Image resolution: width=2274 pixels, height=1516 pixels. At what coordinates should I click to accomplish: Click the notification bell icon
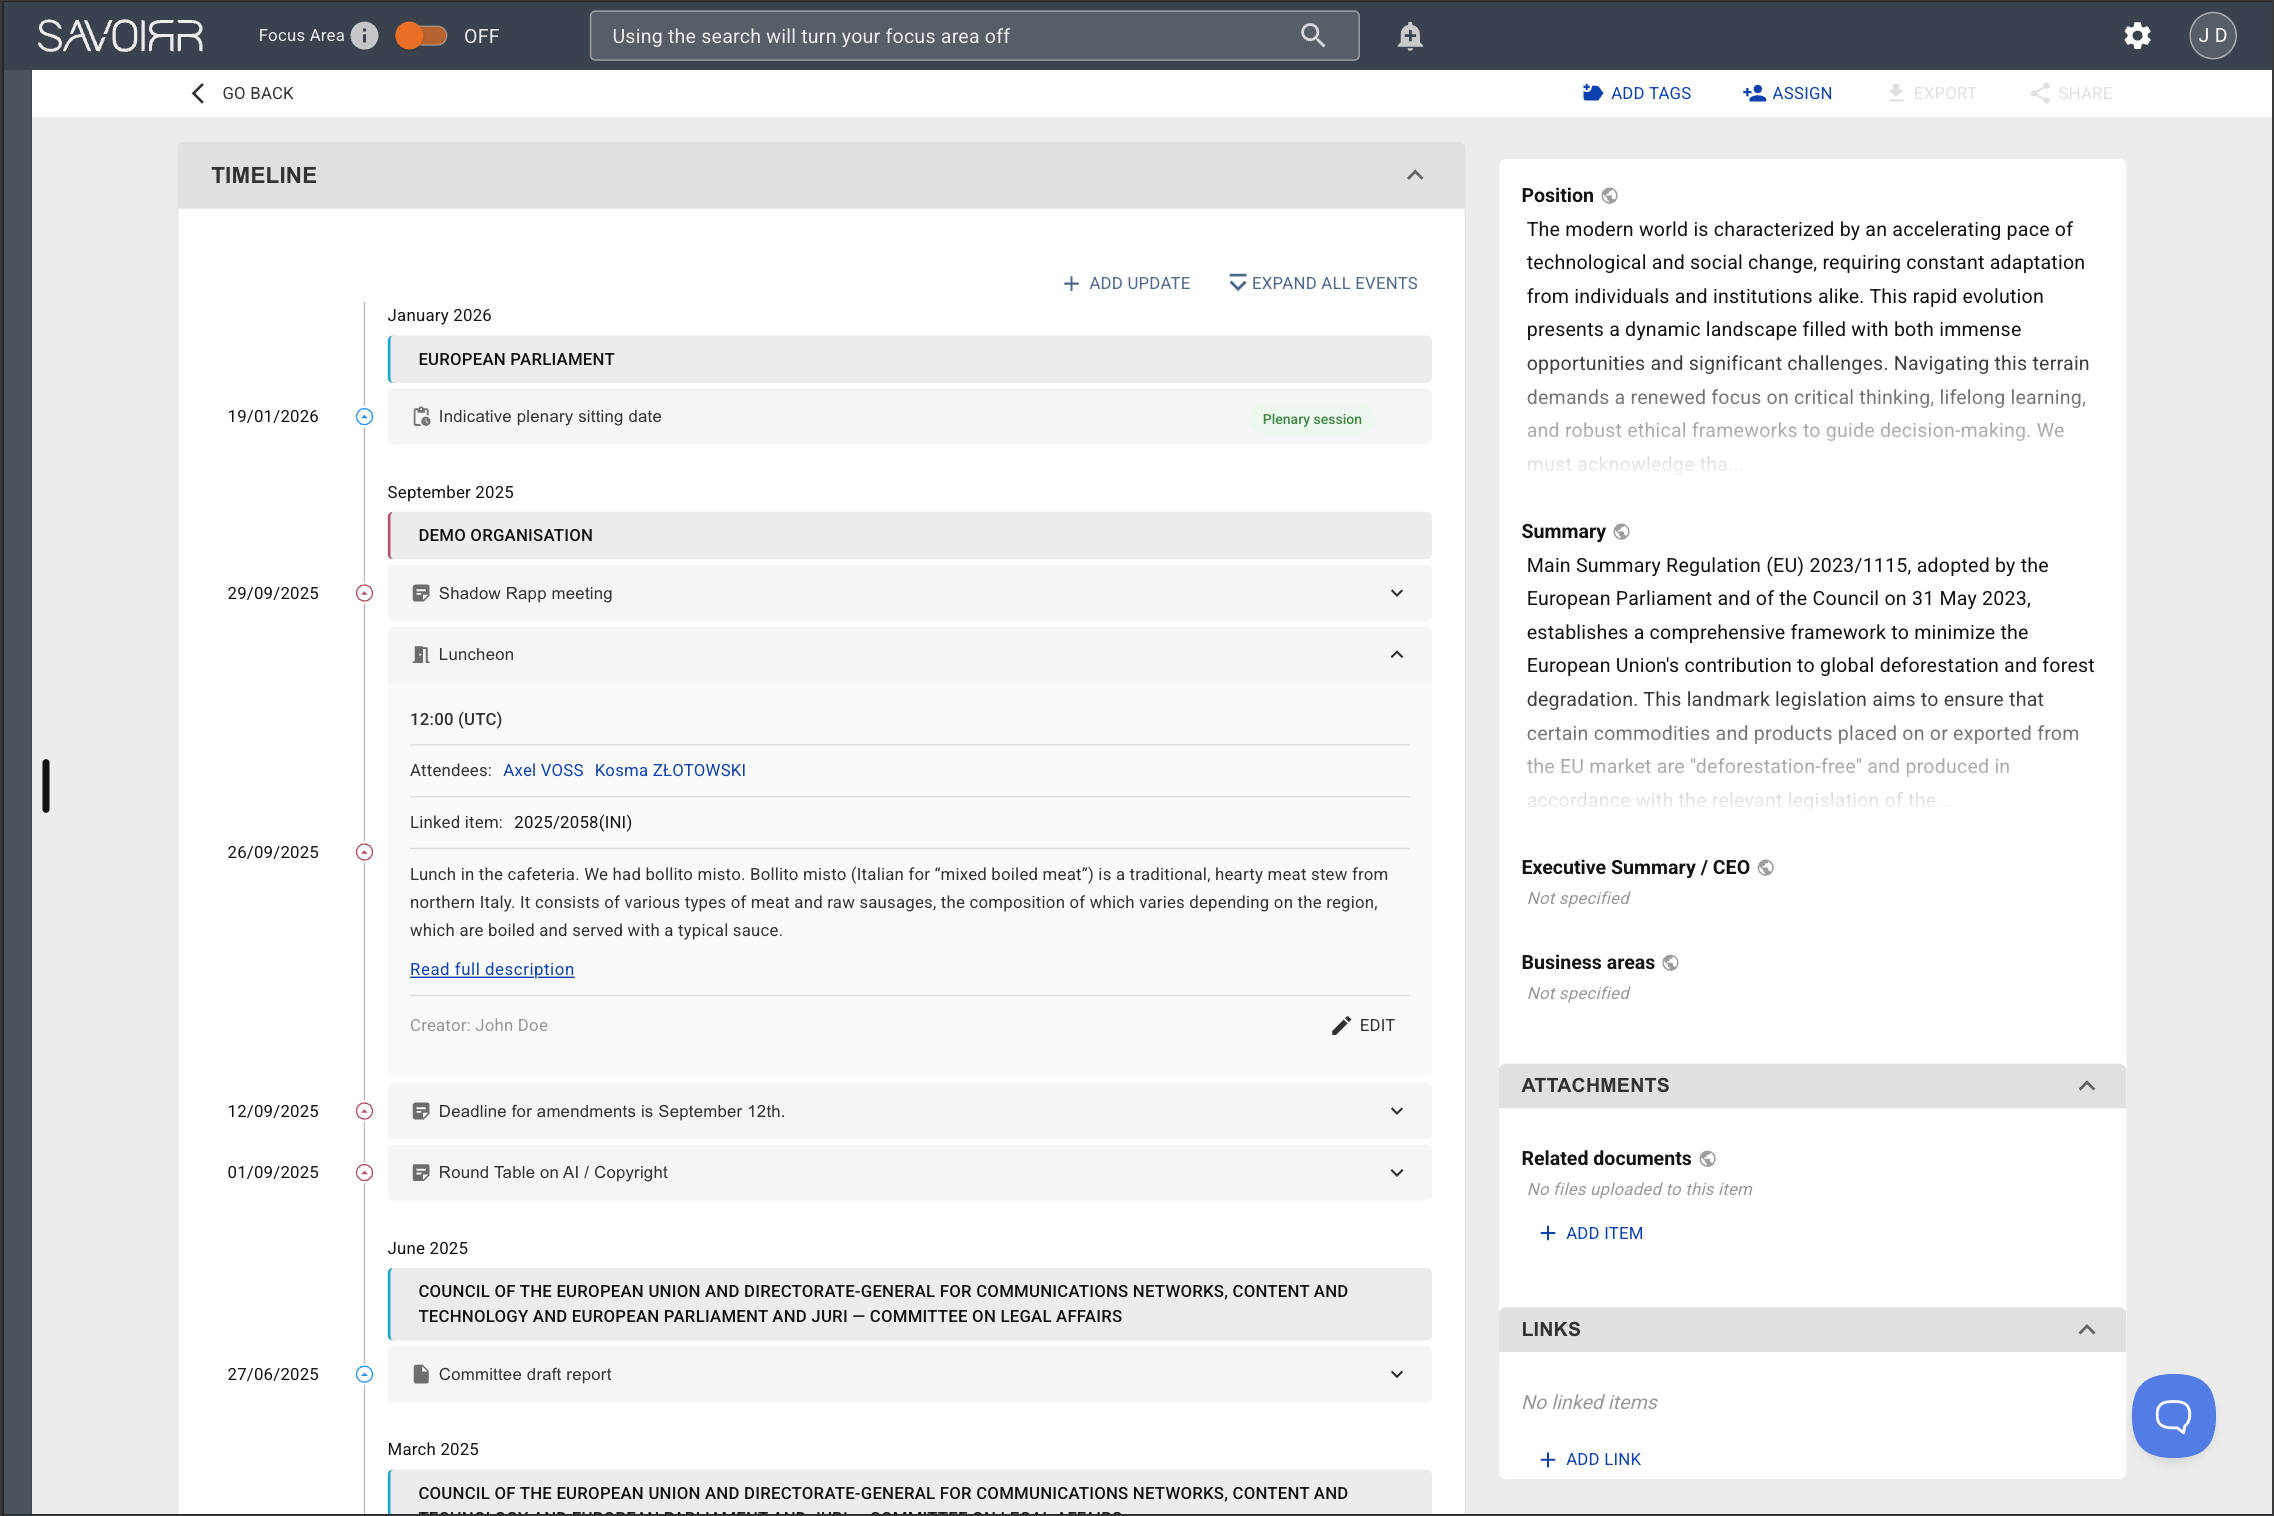[1409, 36]
